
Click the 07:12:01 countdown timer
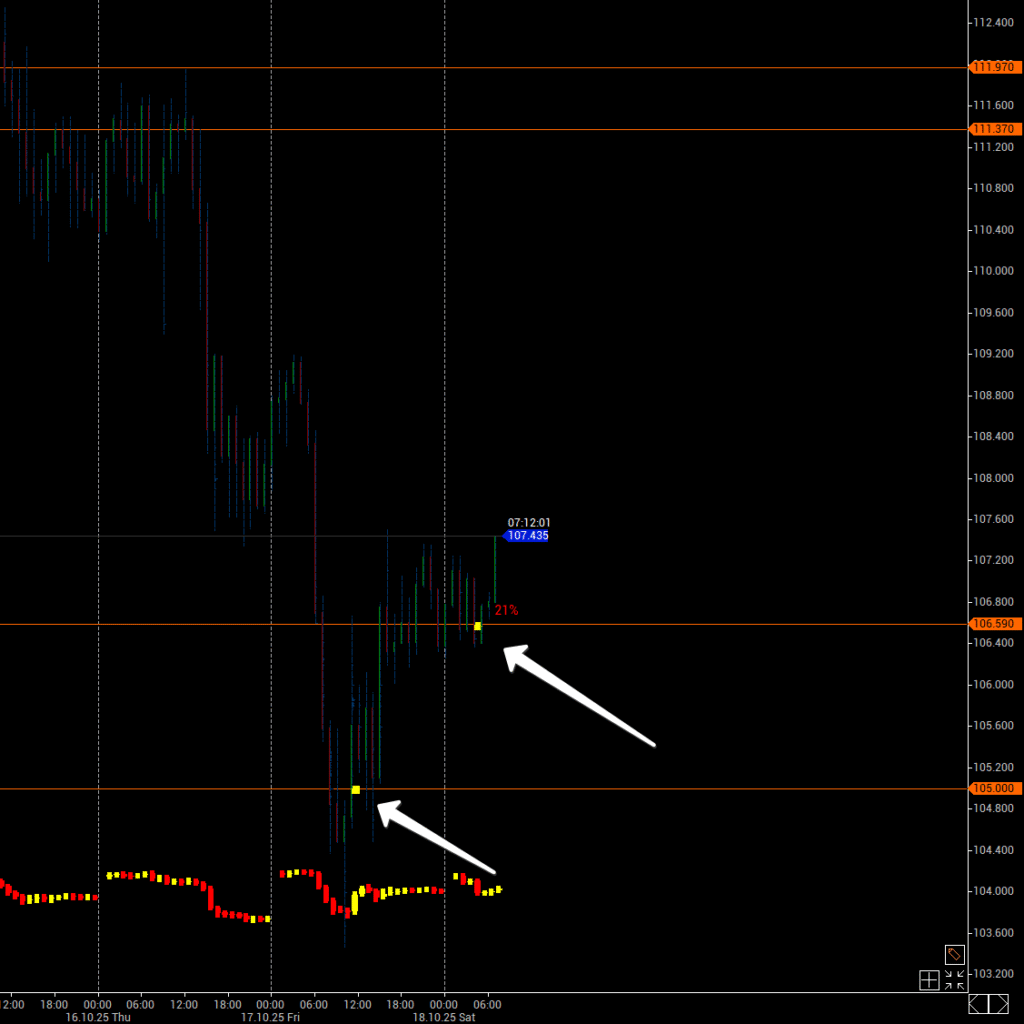pos(529,522)
